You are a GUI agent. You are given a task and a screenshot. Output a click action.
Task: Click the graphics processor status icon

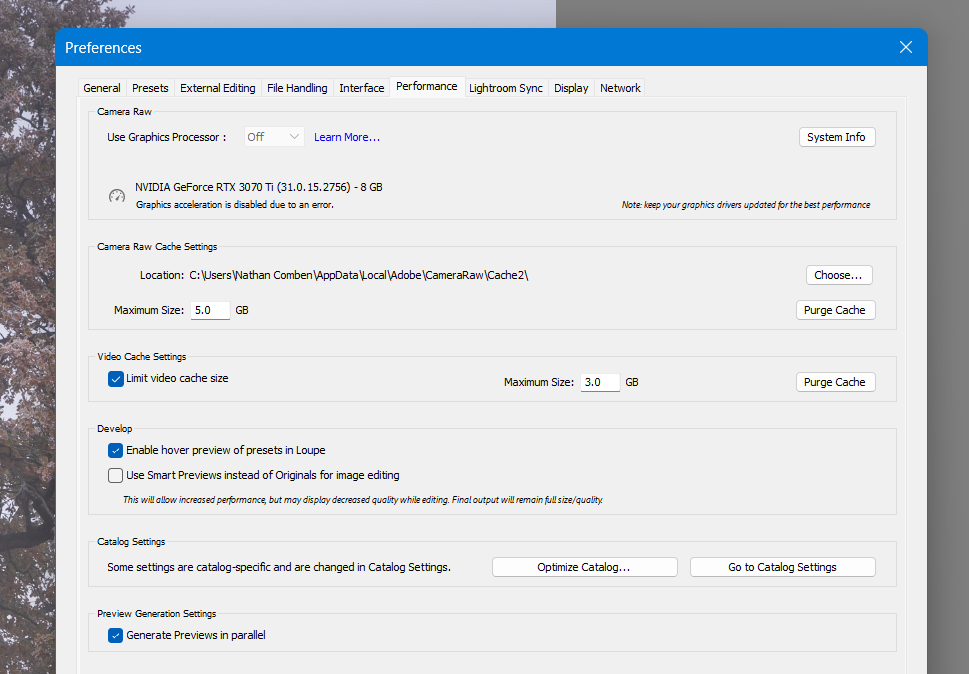pos(116,195)
